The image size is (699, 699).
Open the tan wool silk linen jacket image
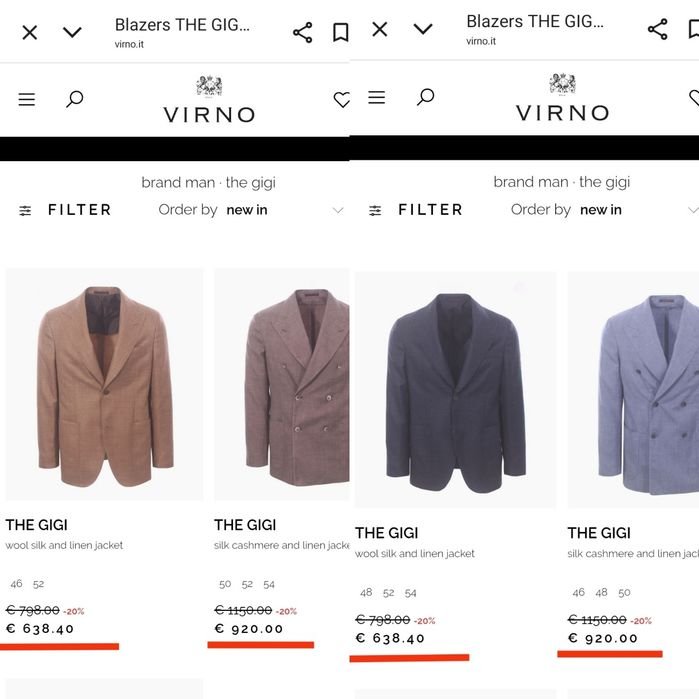click(104, 384)
